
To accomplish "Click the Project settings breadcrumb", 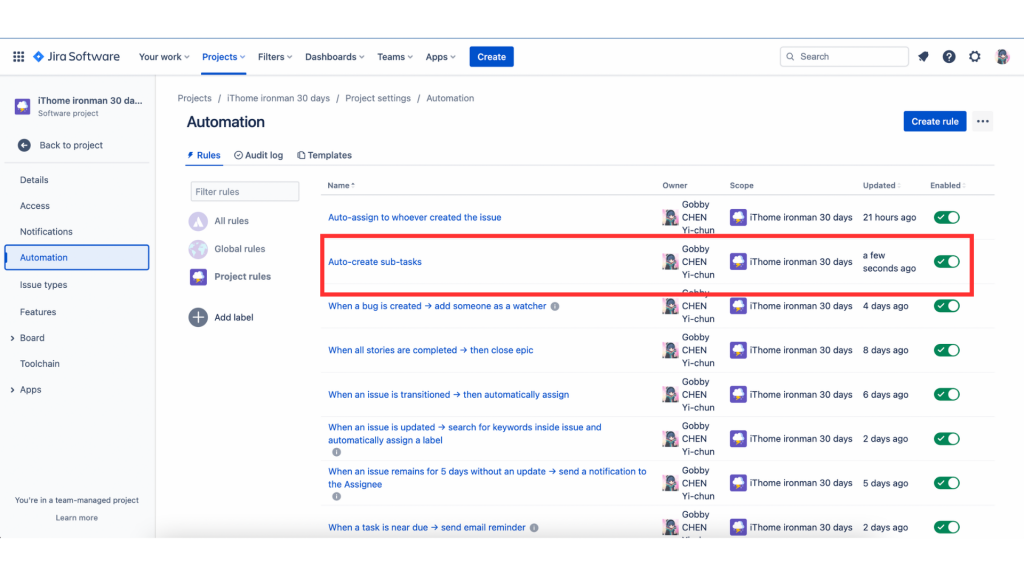I will point(378,98).
